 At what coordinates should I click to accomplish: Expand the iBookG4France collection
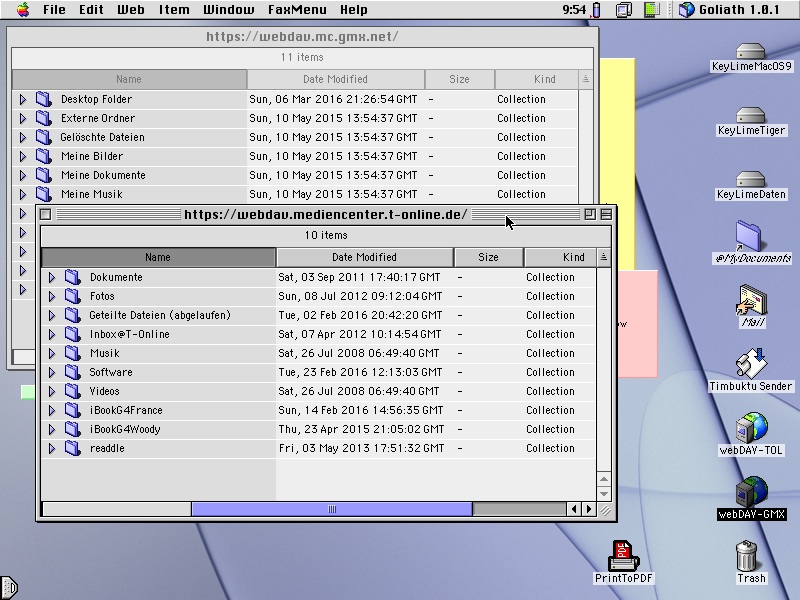[x=52, y=410]
